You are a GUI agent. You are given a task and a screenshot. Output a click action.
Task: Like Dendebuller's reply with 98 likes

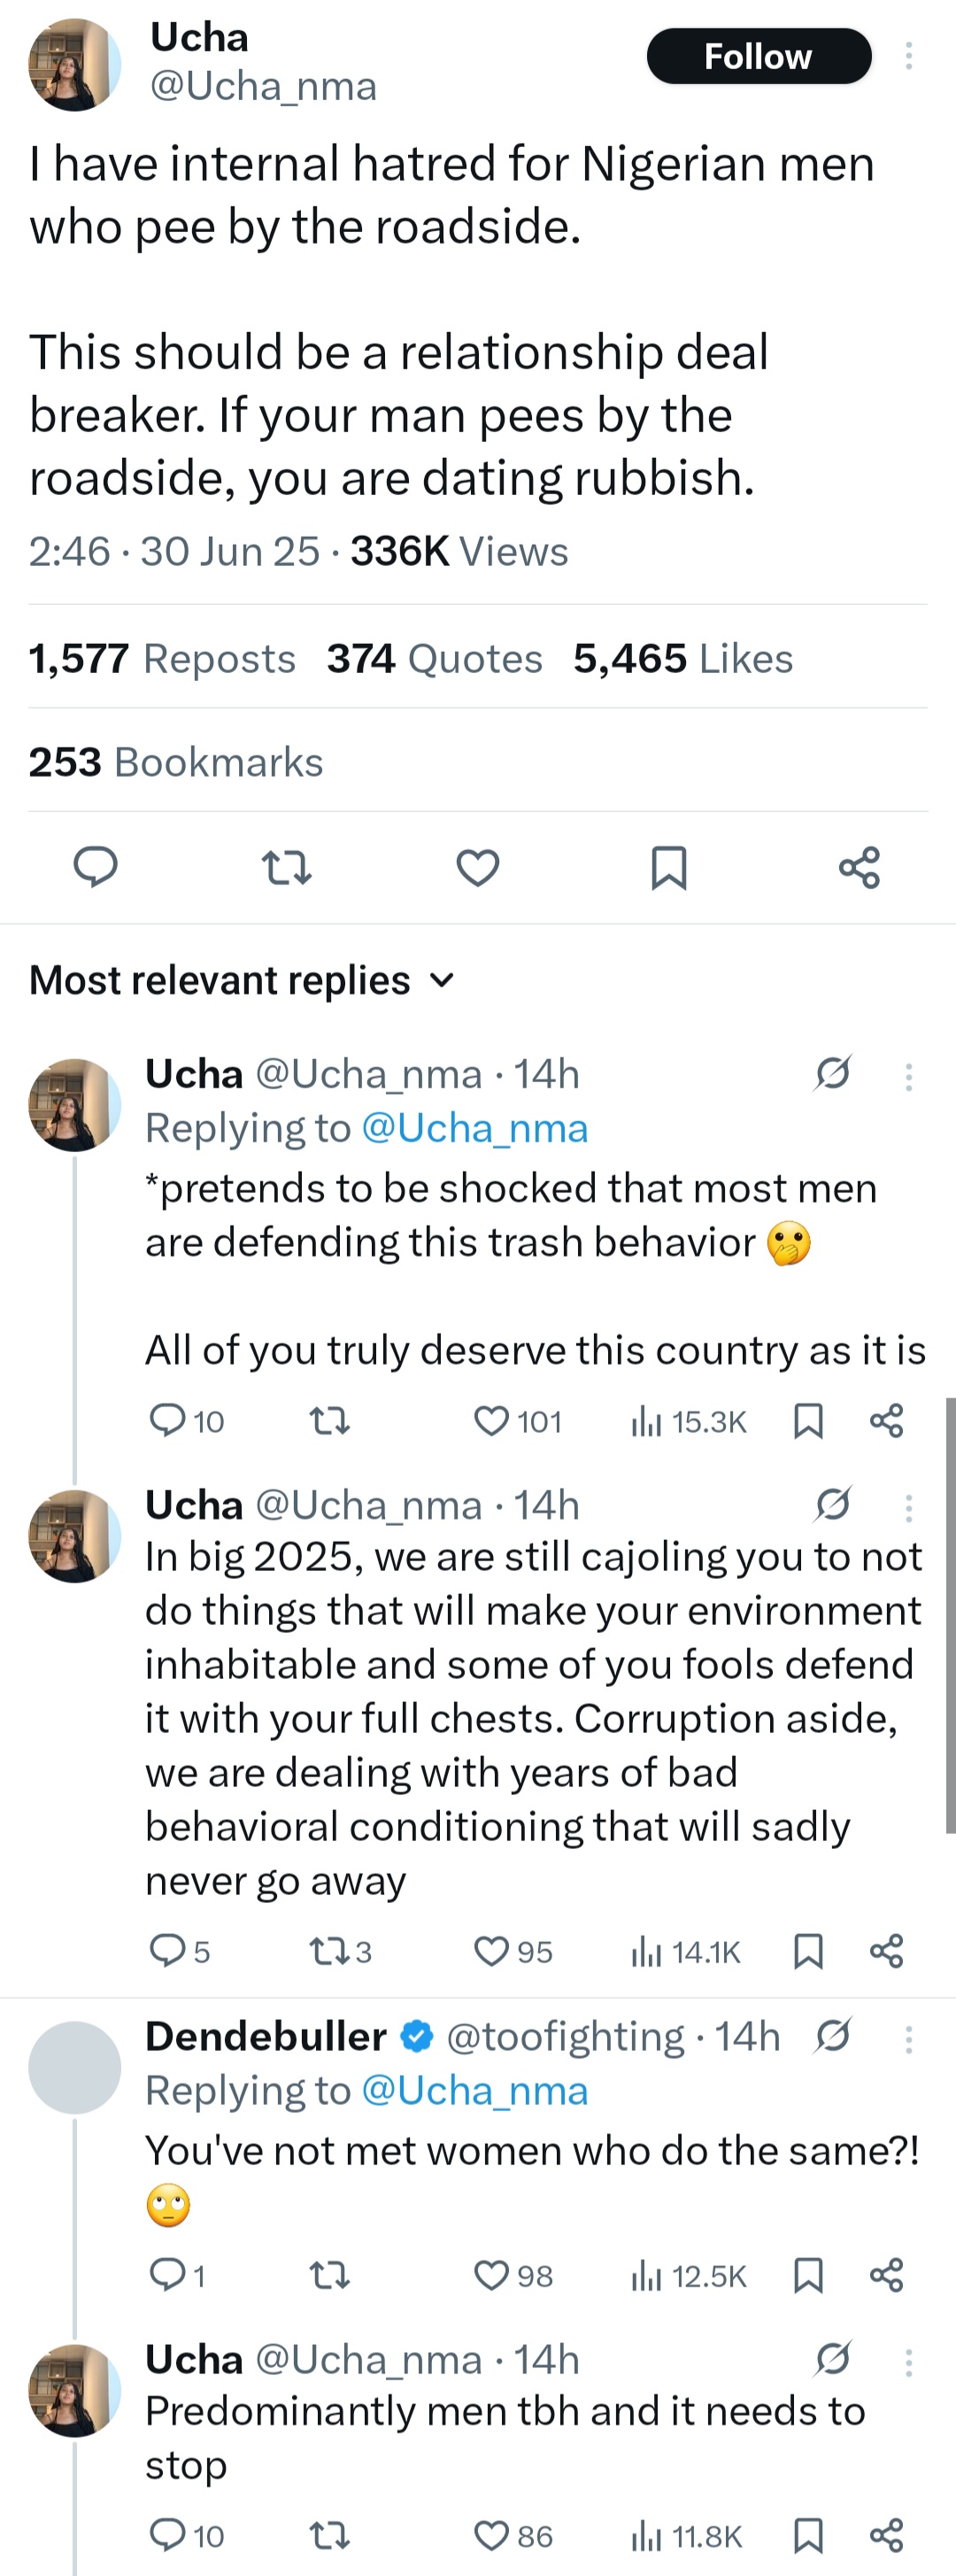point(491,2275)
